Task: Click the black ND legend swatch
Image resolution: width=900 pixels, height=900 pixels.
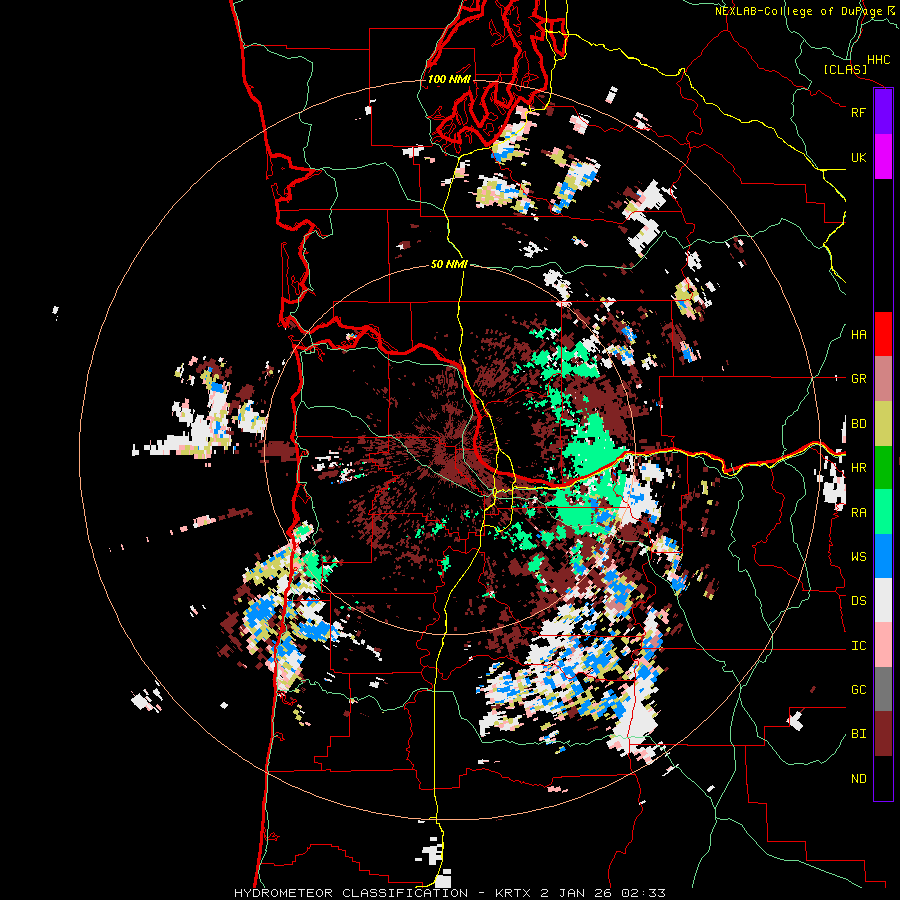Action: tap(883, 778)
